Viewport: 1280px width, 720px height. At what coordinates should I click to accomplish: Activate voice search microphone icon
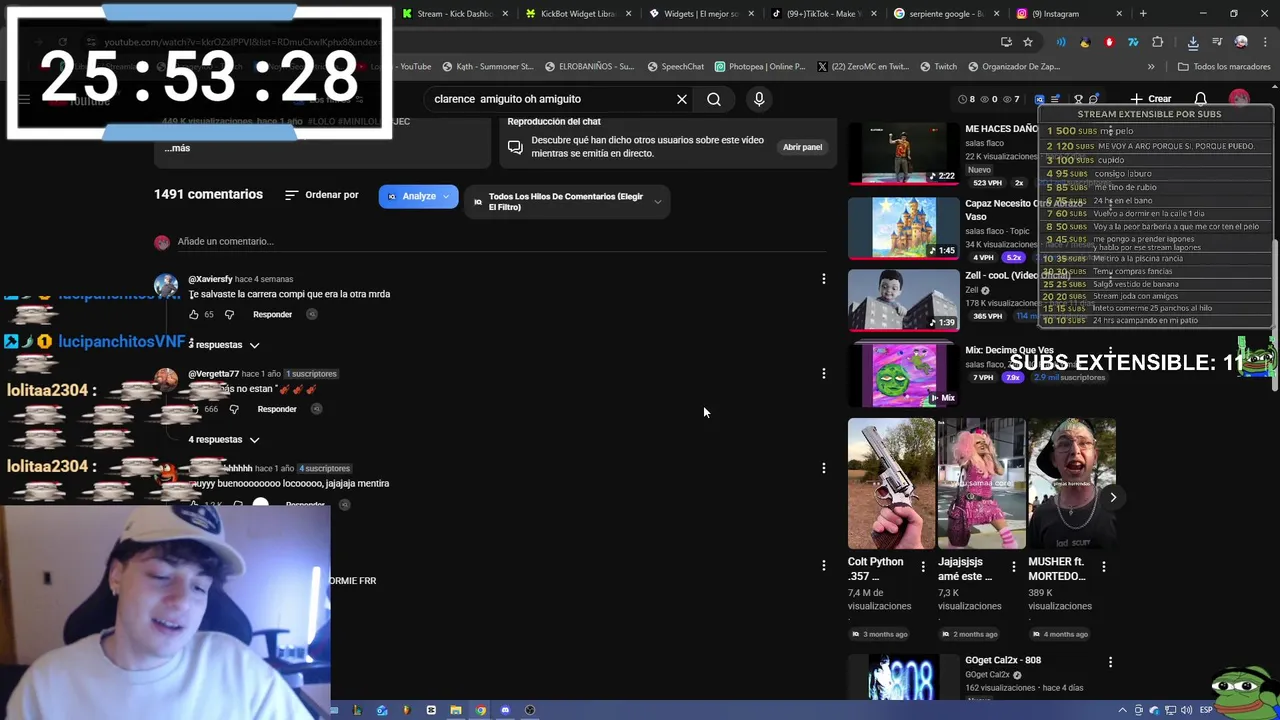(x=759, y=99)
